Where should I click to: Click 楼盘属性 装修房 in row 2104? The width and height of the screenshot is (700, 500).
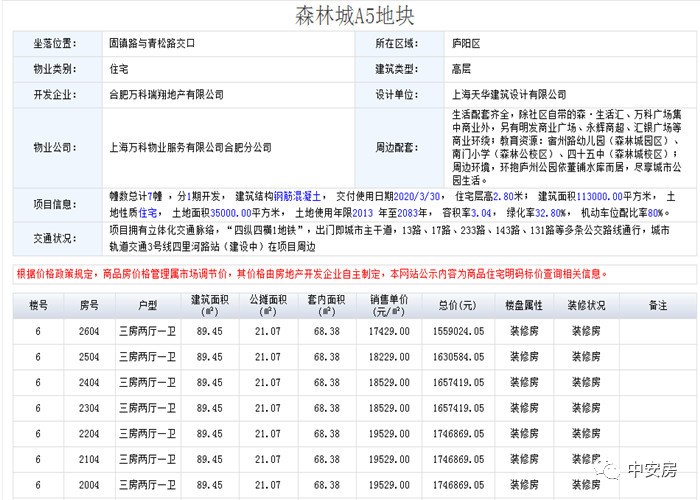tap(524, 459)
